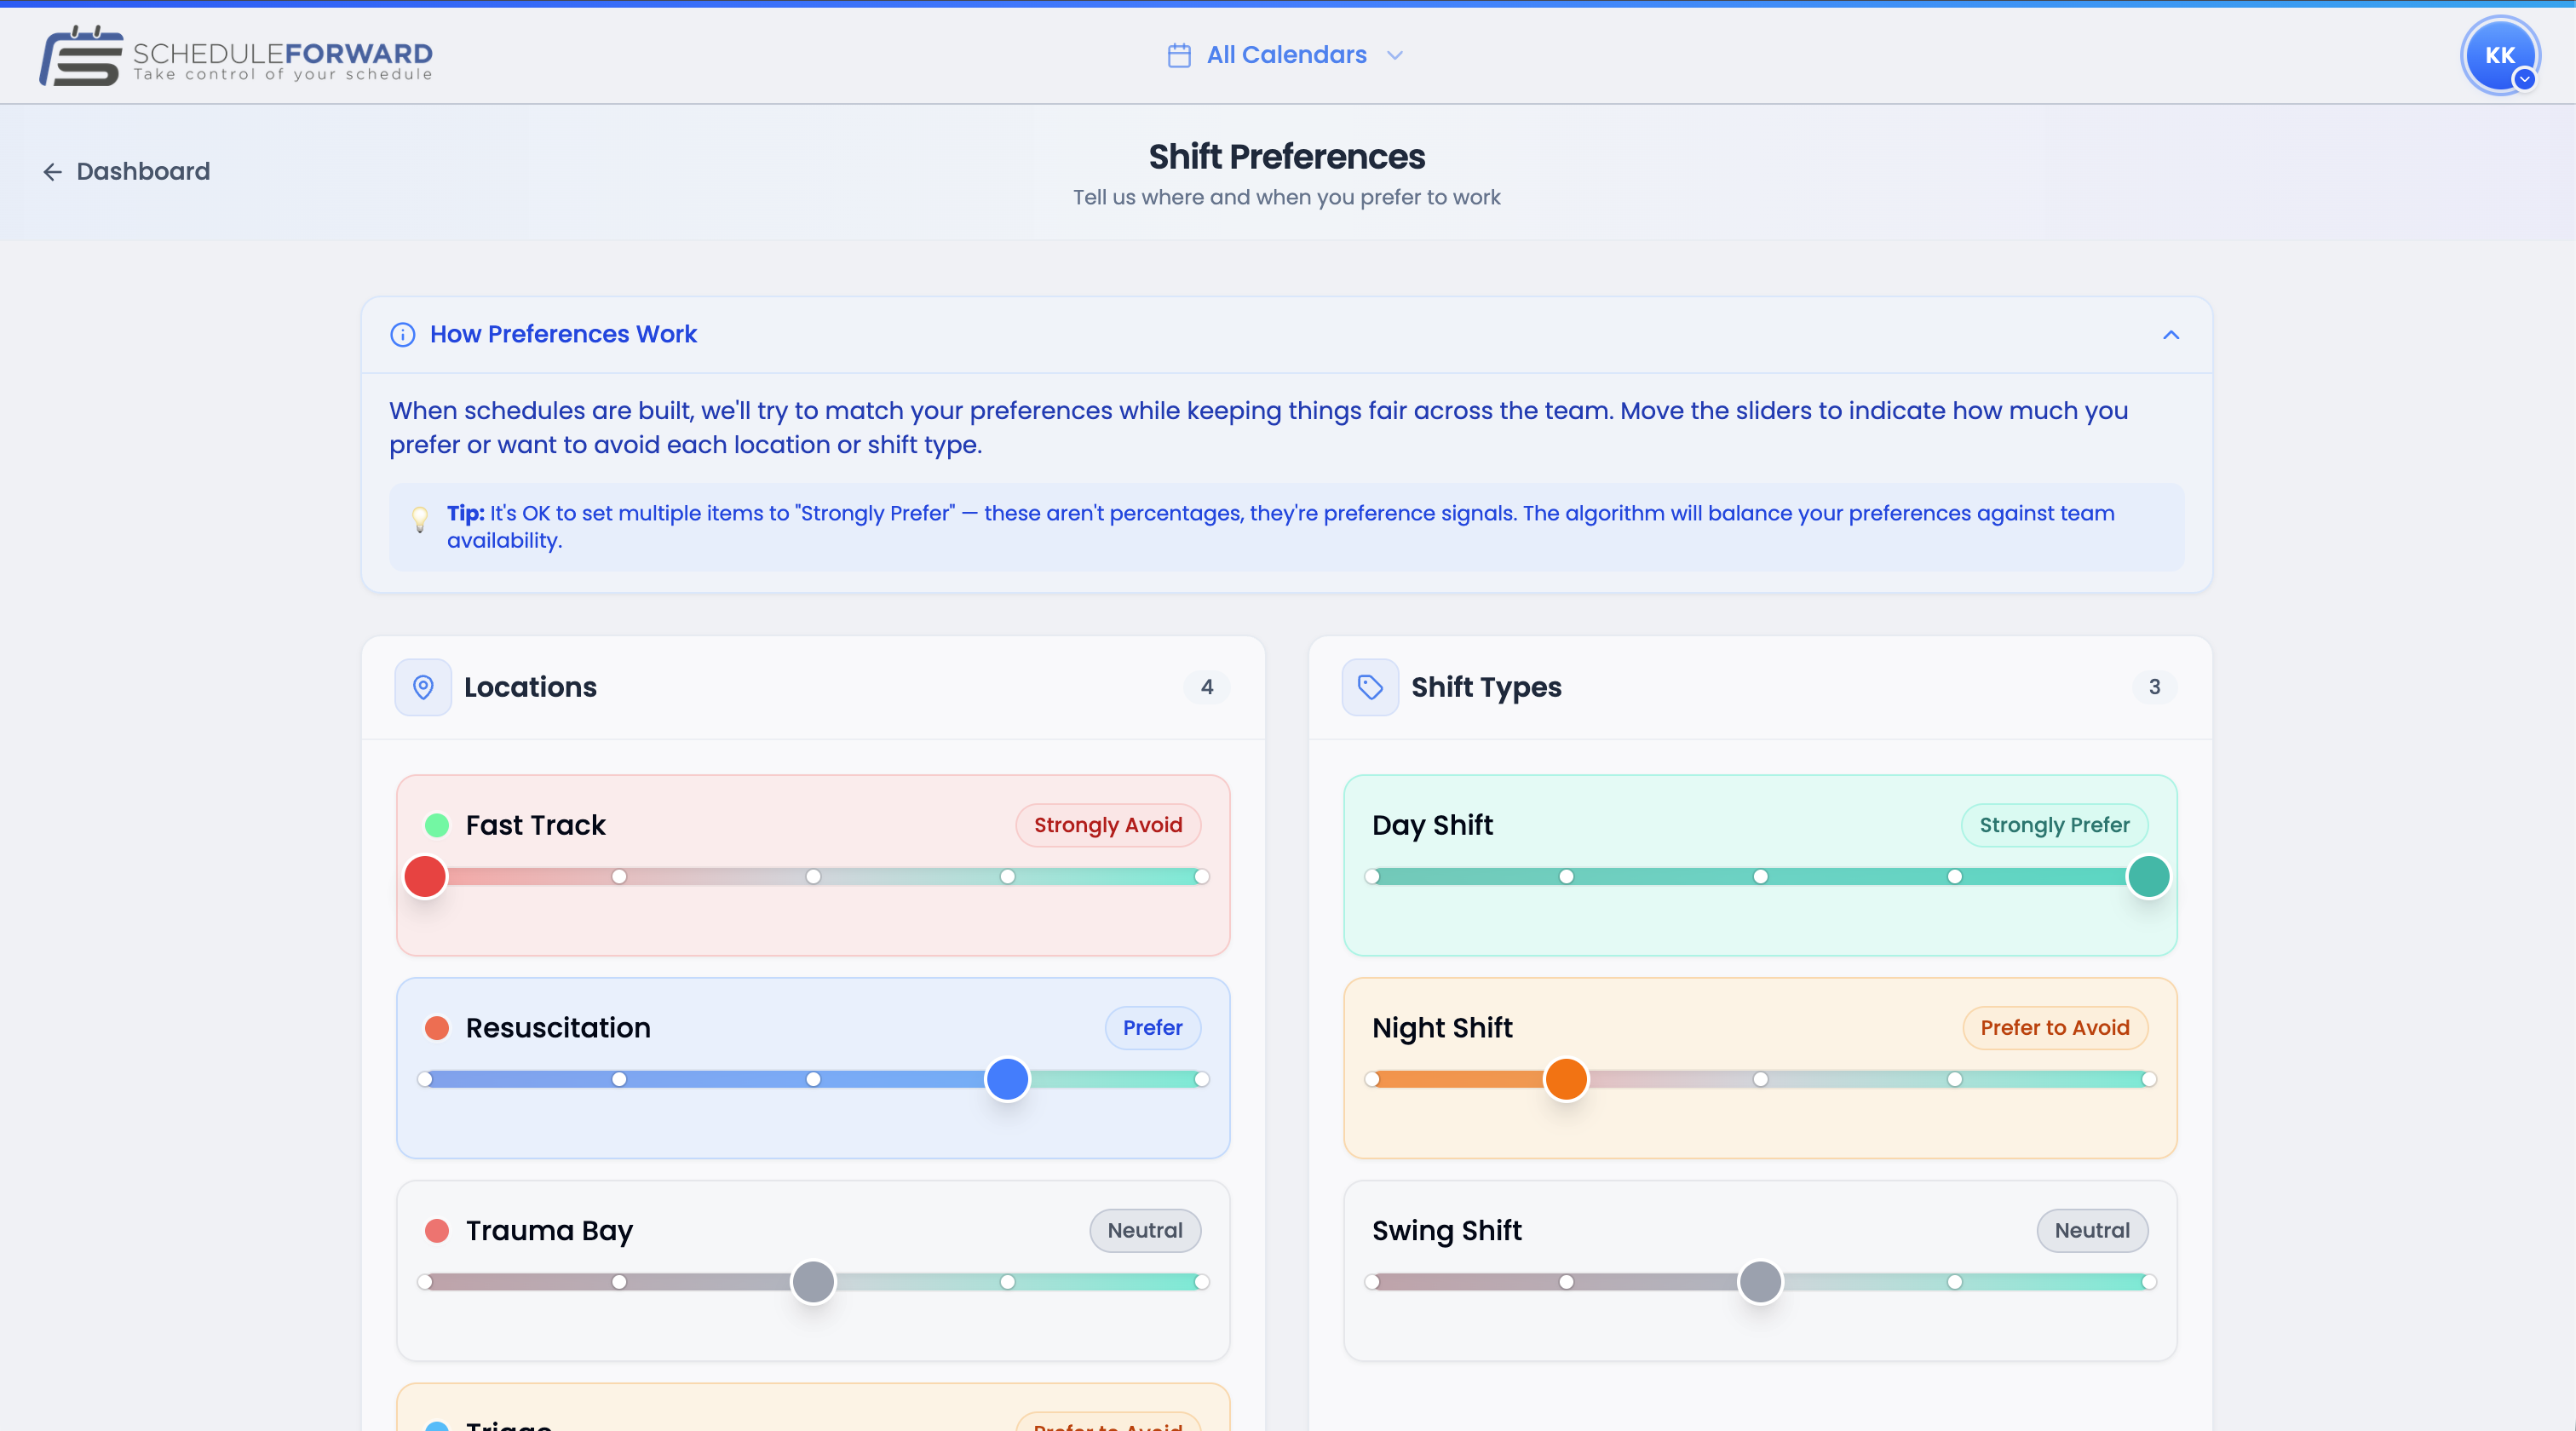Screen dimensions: 2576x1431
Task: Click the Neutral badge on Swing Shift
Action: pyautogui.click(x=2092, y=1231)
